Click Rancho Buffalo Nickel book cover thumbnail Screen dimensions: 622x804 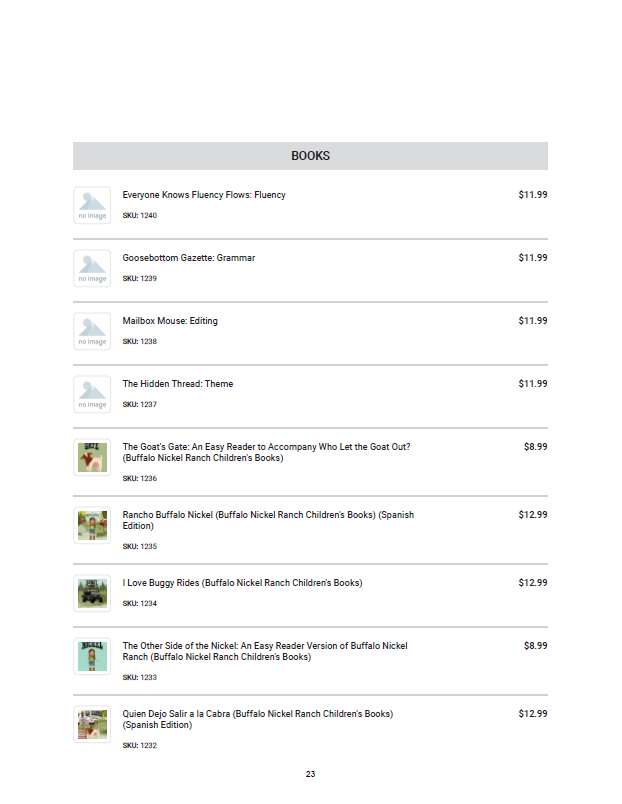coord(92,525)
